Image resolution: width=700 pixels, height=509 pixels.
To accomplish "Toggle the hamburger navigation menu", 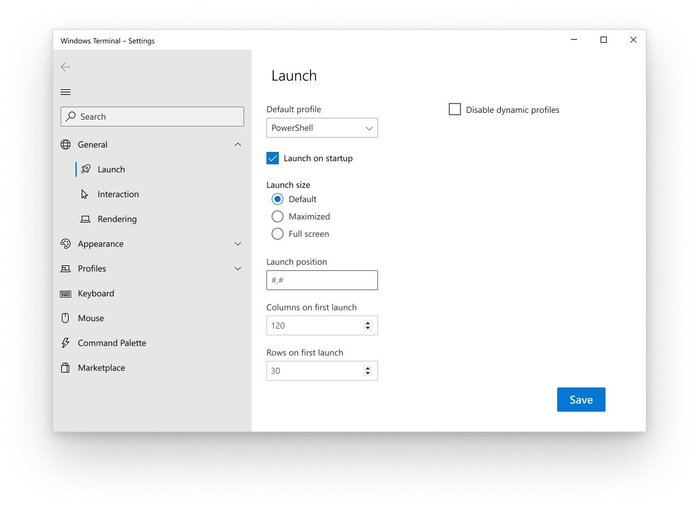I will [x=66, y=92].
